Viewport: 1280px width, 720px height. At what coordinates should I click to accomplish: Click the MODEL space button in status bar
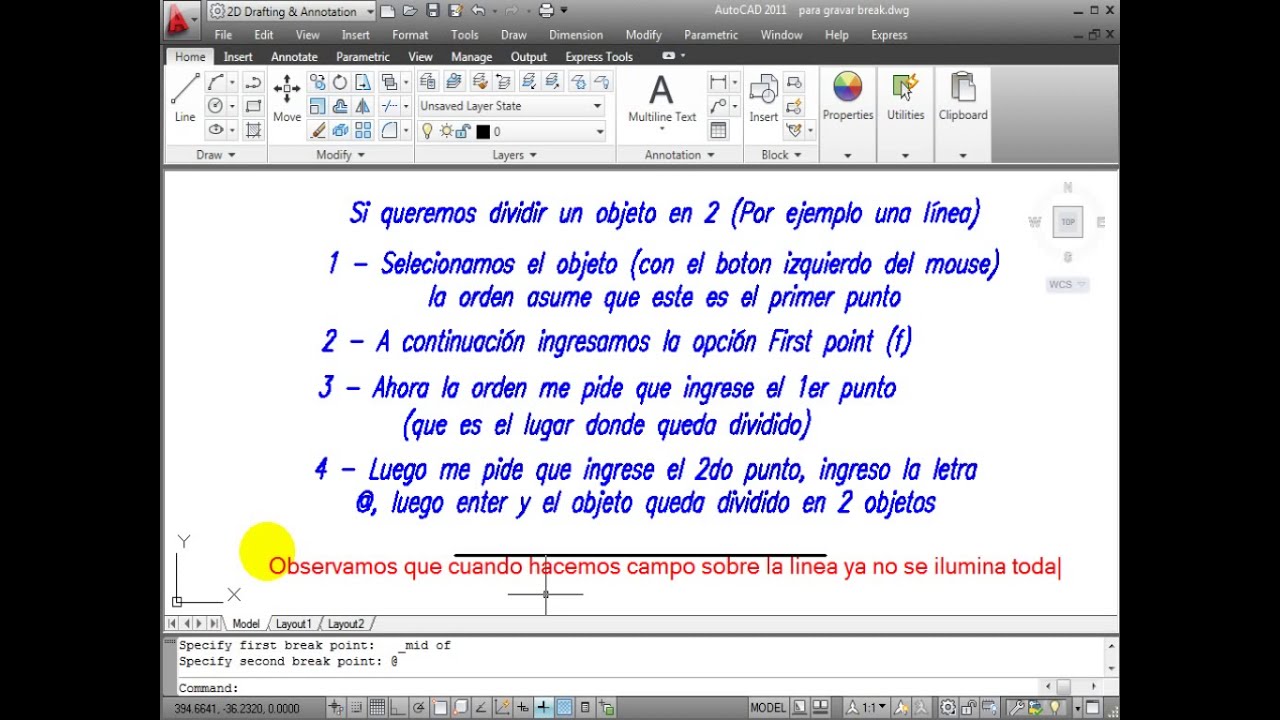[768, 708]
